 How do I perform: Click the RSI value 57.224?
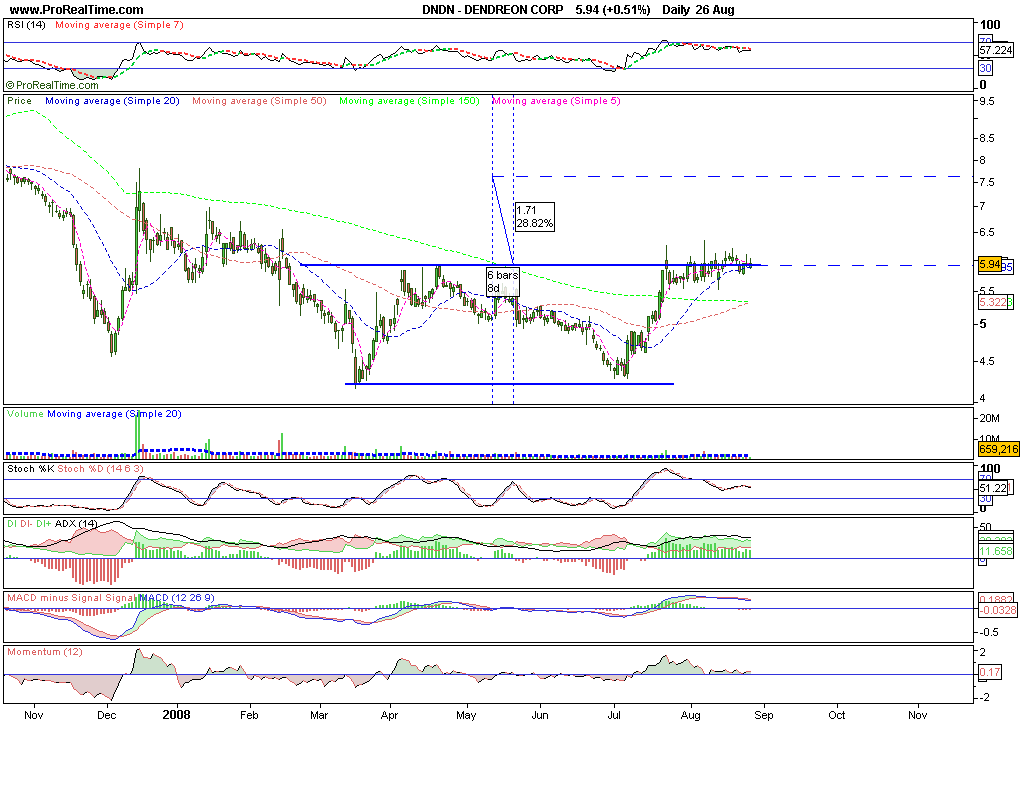(996, 50)
